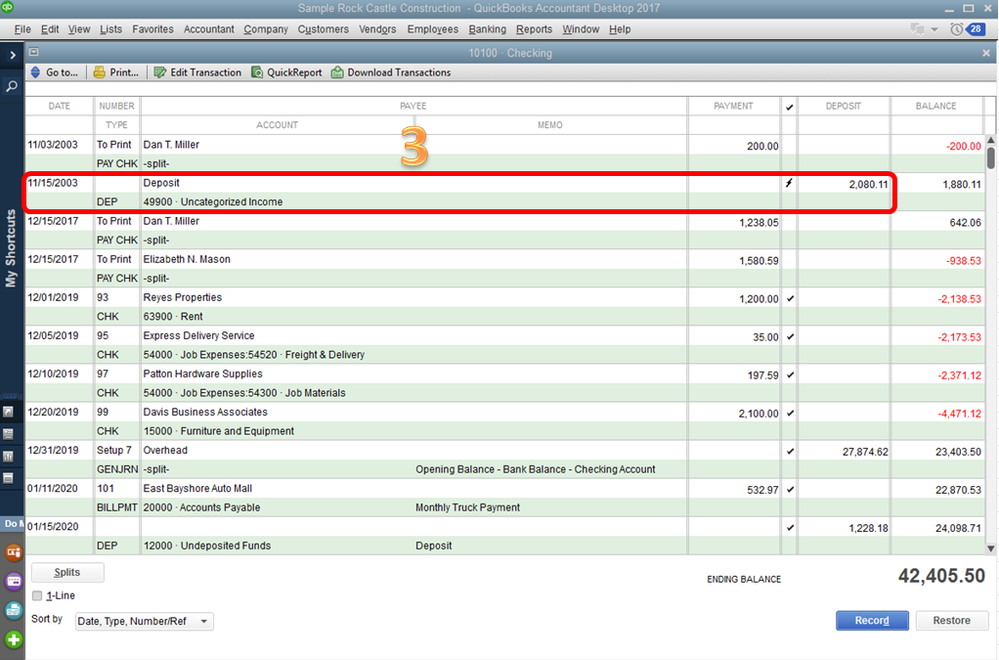Click the sidebar open windows icon
This screenshot has width=999, height=660.
coord(8,478)
